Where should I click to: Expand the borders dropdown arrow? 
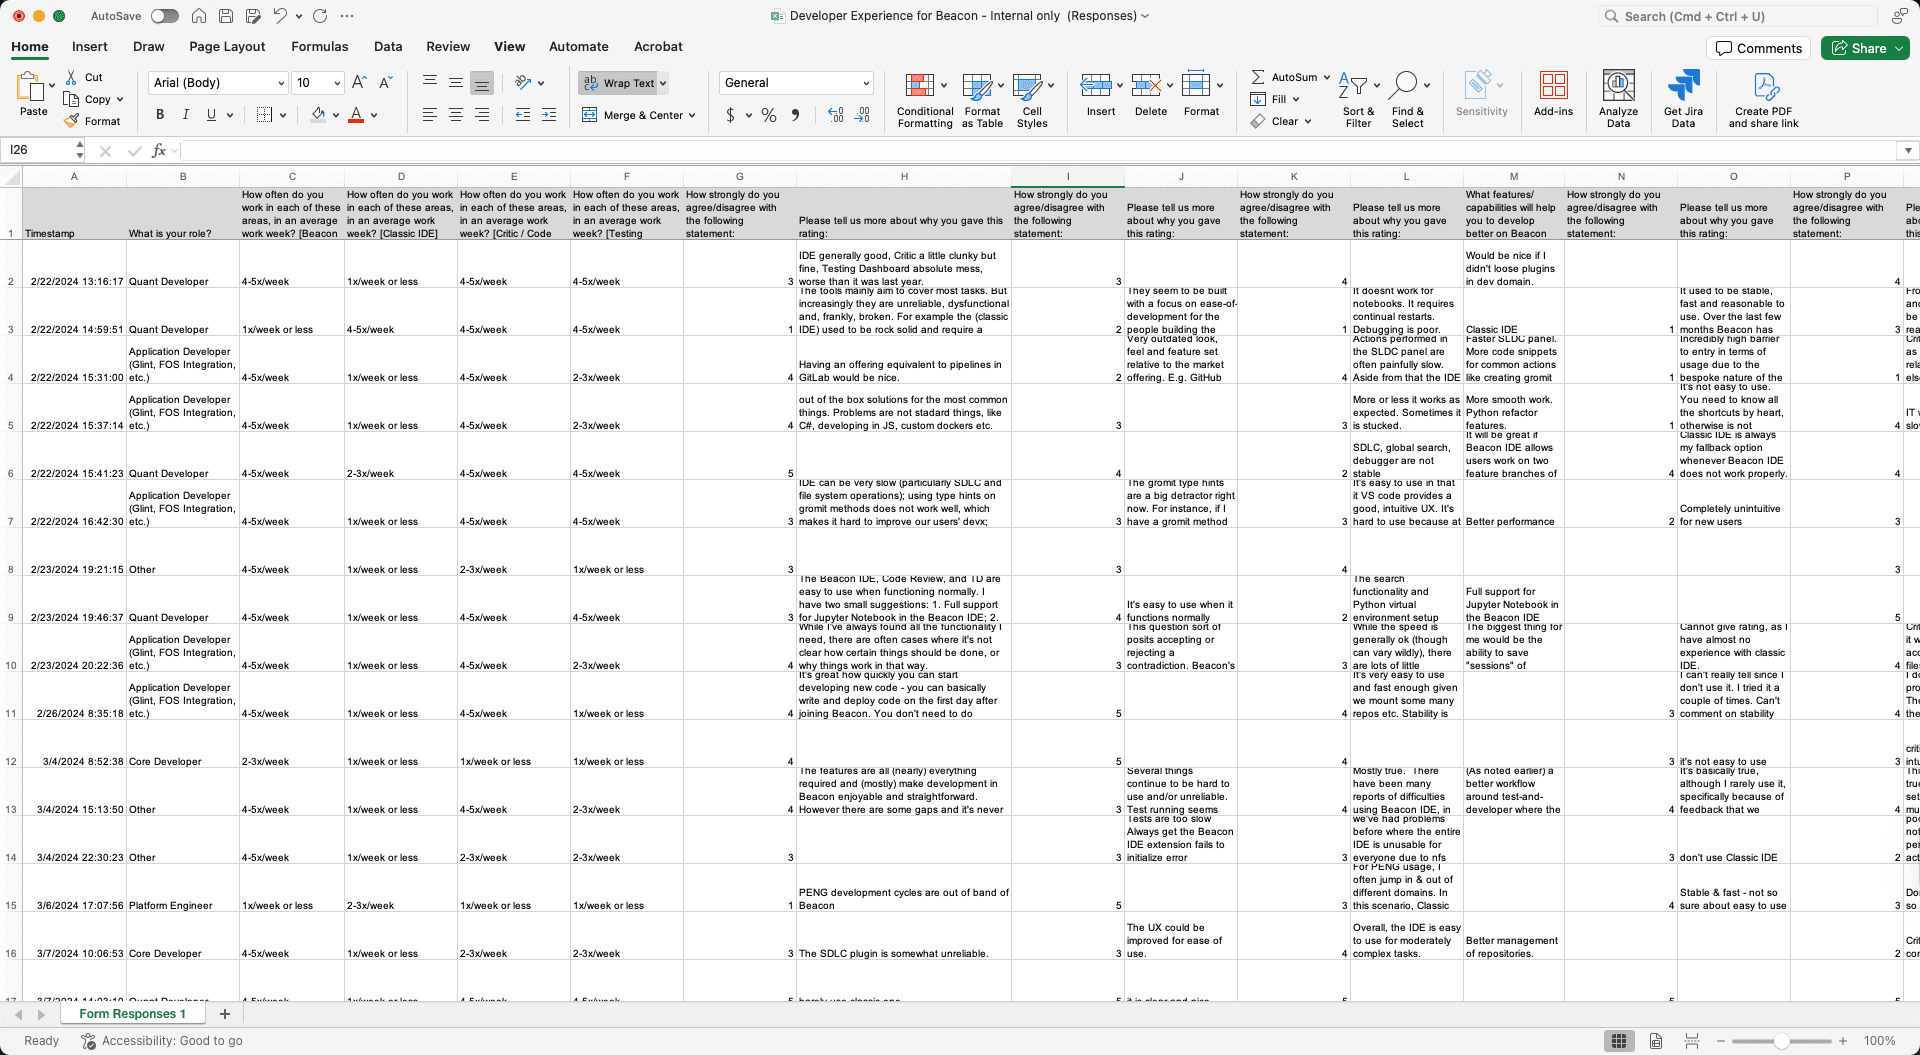coord(283,116)
